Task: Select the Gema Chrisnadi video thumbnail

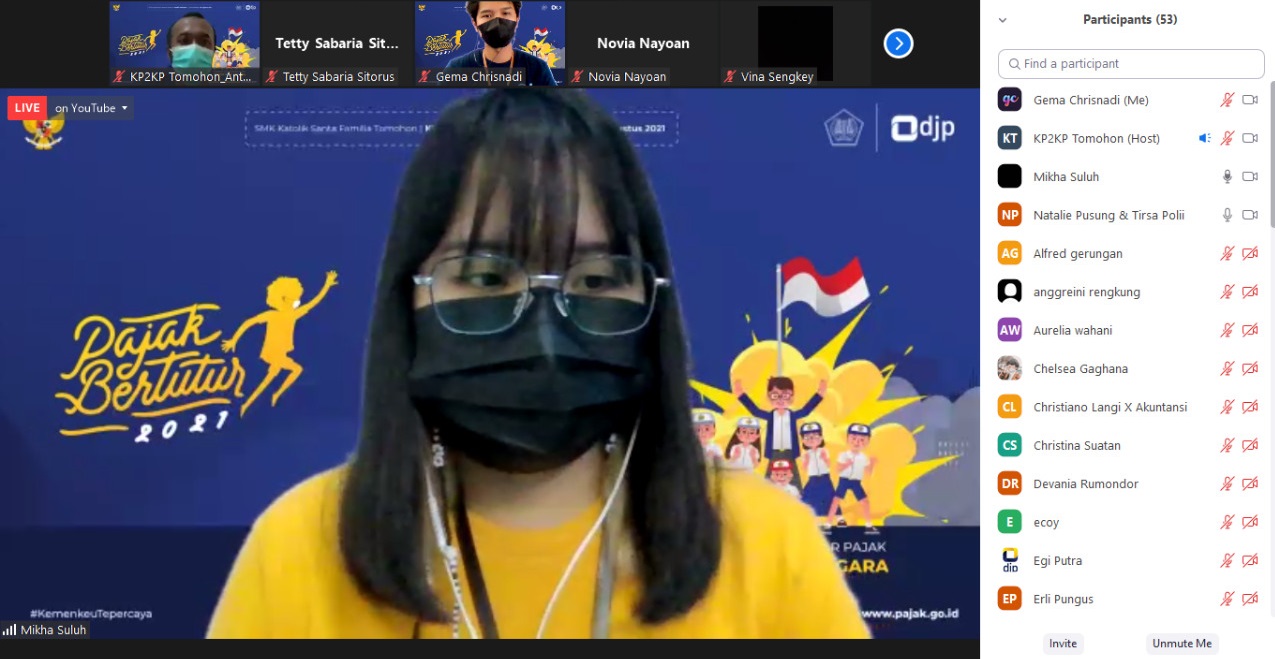Action: point(490,43)
